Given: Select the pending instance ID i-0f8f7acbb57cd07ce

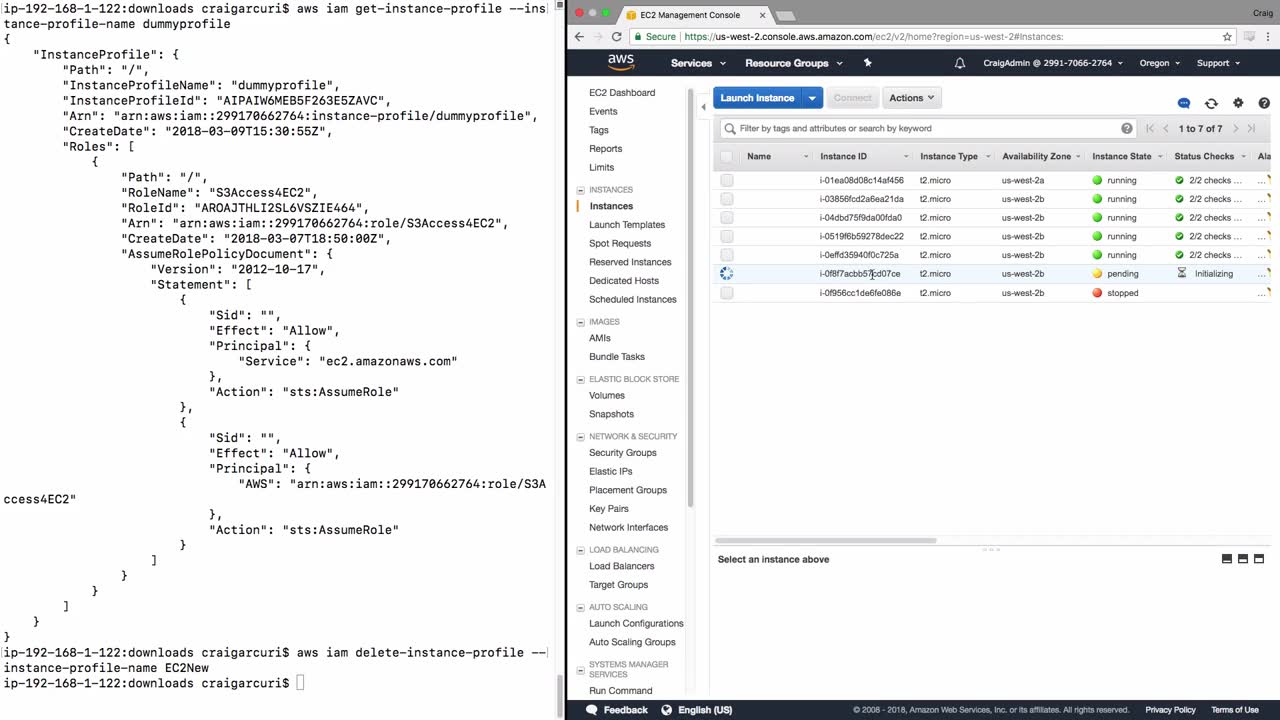Looking at the screenshot, I should (x=860, y=274).
